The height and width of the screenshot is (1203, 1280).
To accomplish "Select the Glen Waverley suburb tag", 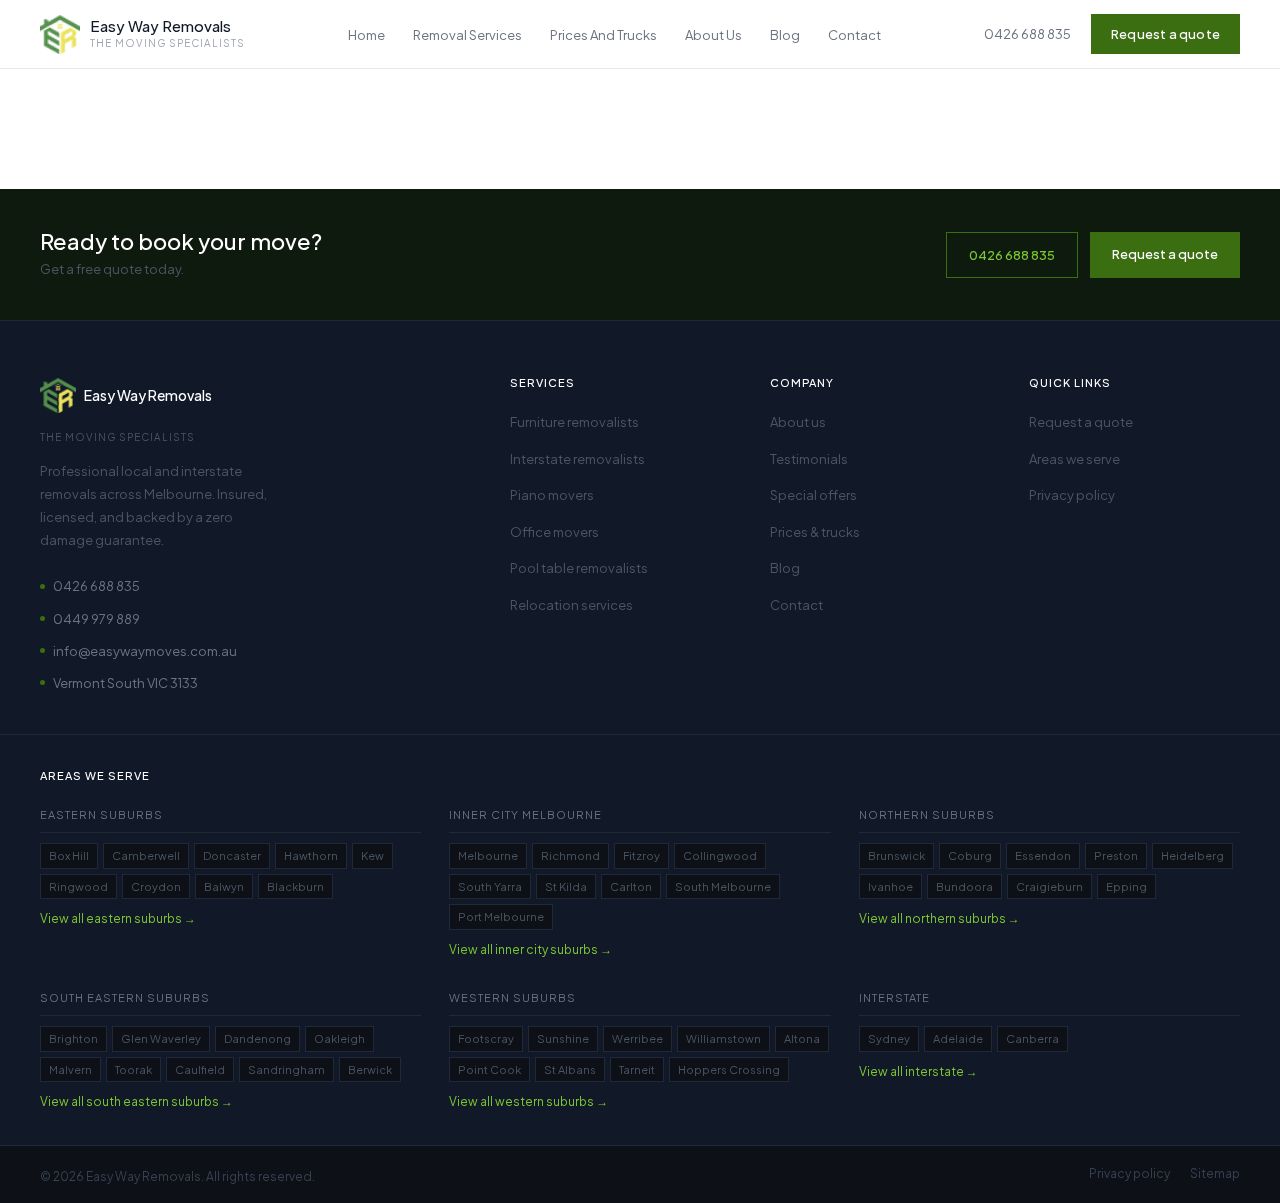I will tap(161, 1039).
